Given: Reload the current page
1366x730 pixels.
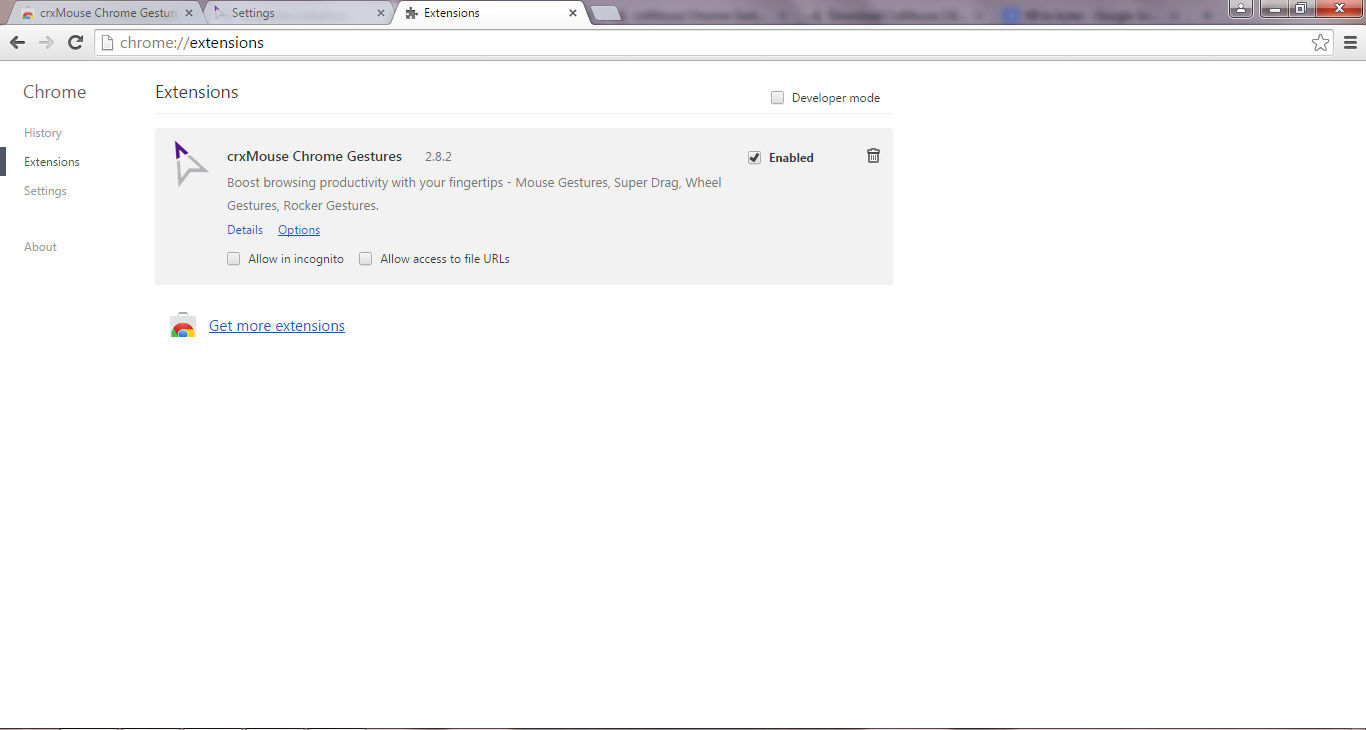Looking at the screenshot, I should click(75, 42).
